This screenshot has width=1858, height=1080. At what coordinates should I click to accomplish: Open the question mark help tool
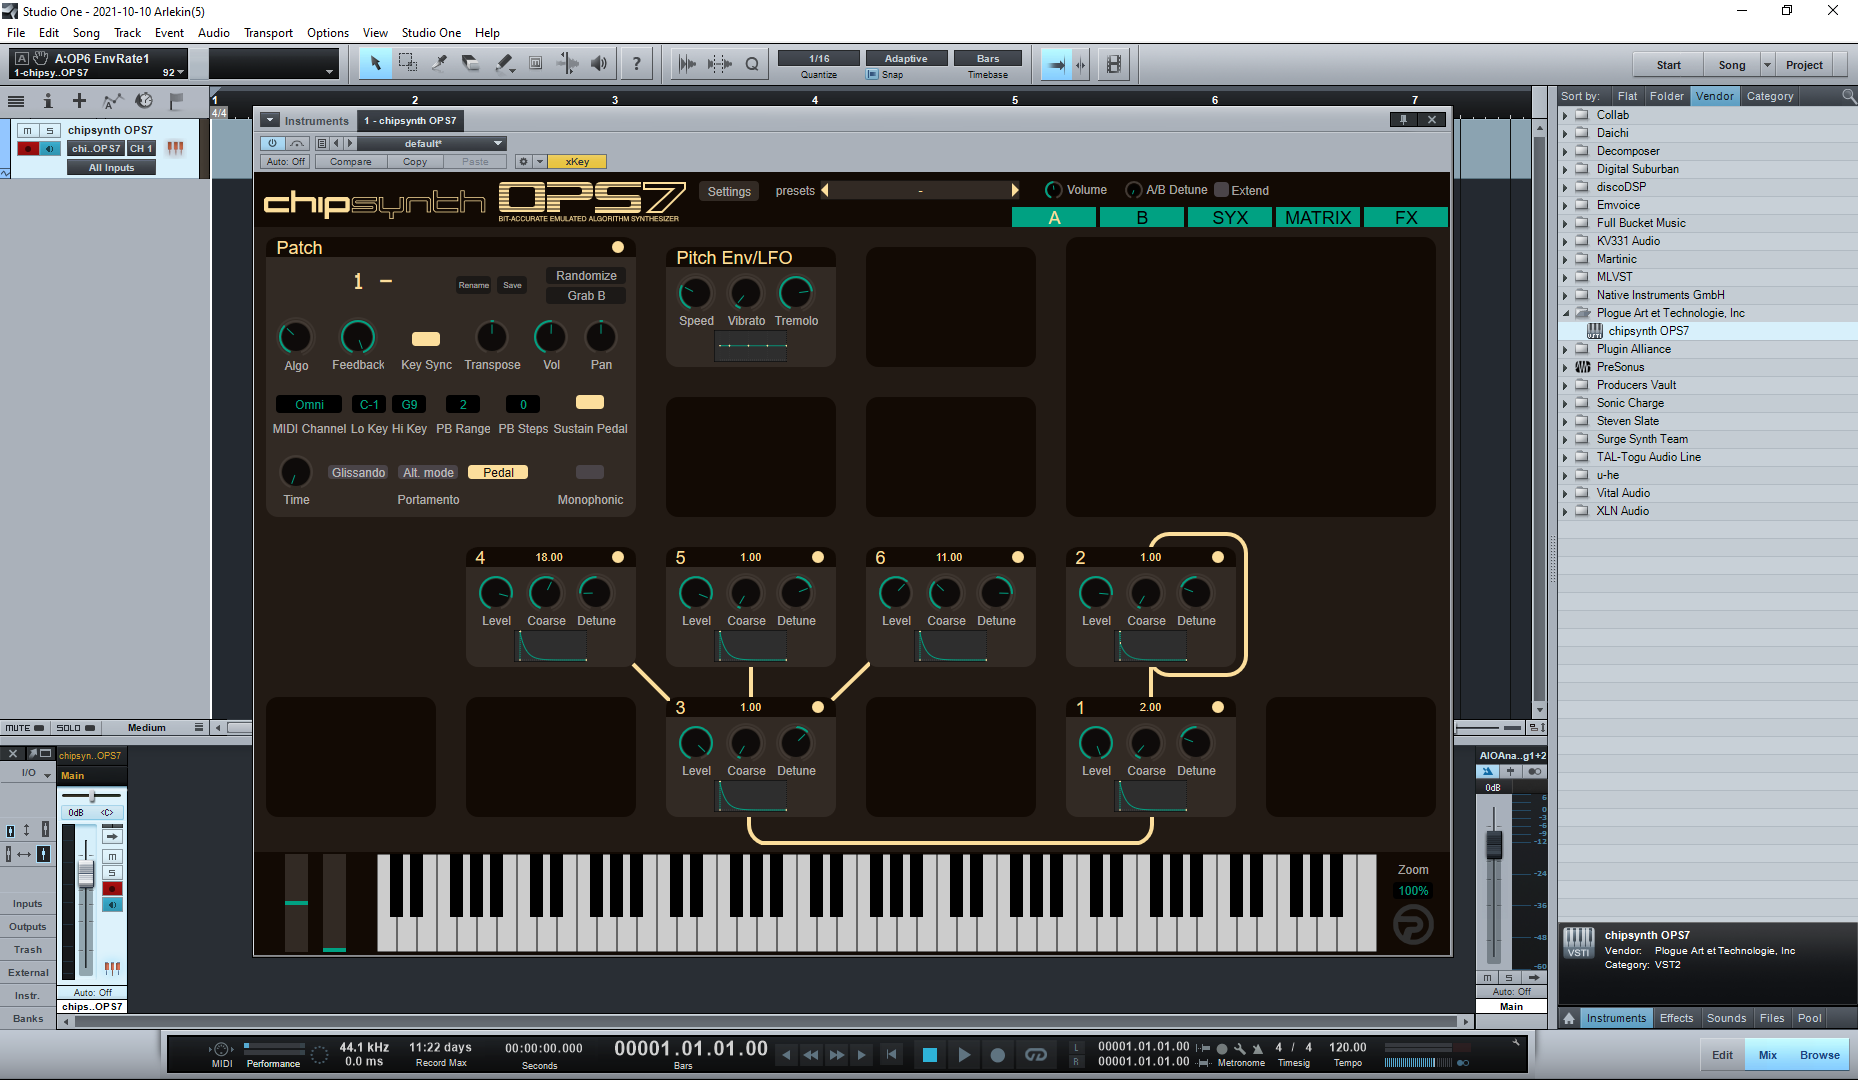pyautogui.click(x=636, y=64)
